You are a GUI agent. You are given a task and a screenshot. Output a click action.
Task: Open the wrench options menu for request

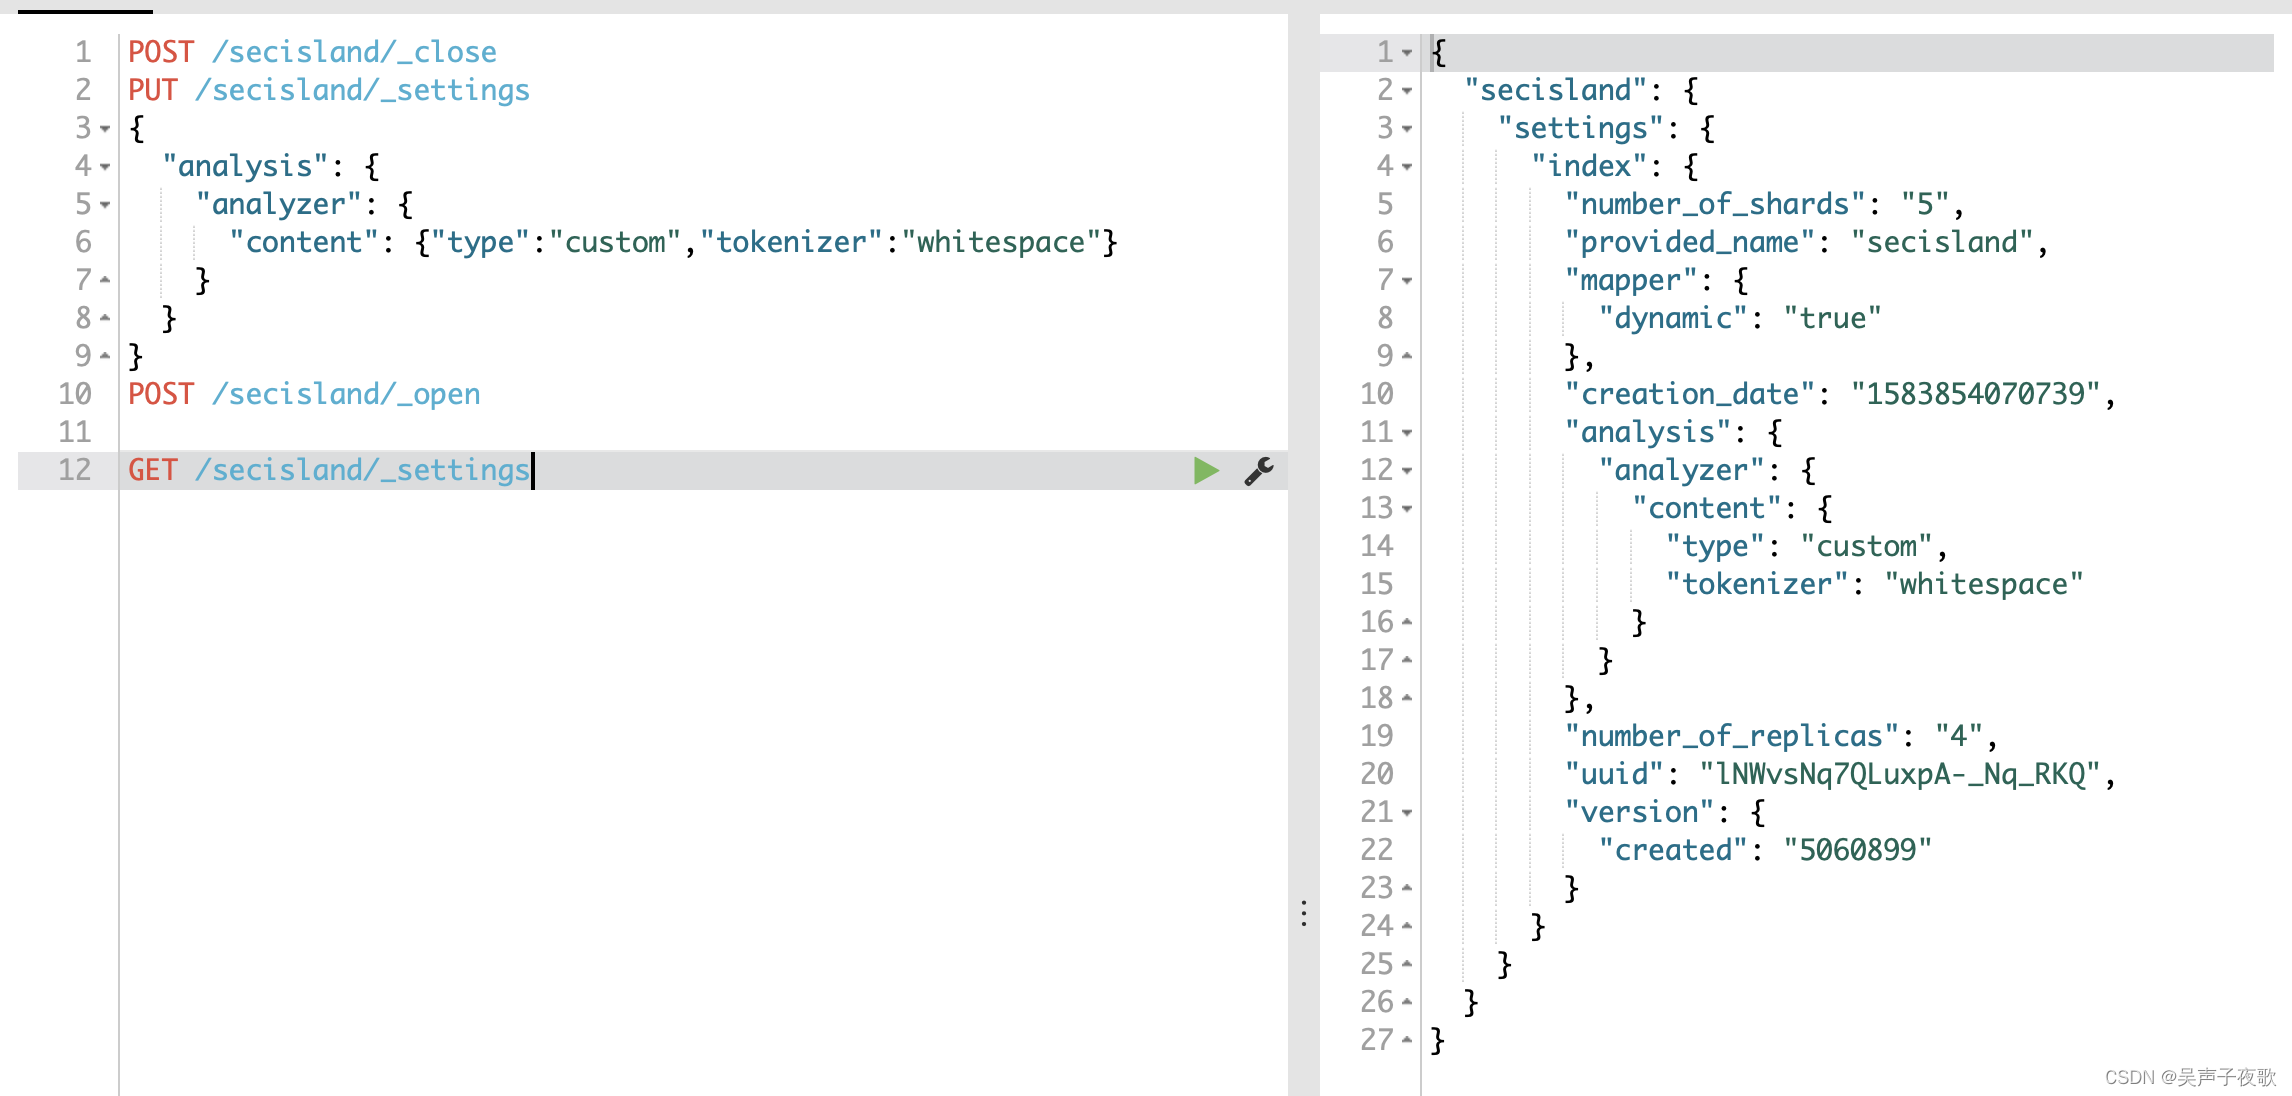click(1259, 470)
